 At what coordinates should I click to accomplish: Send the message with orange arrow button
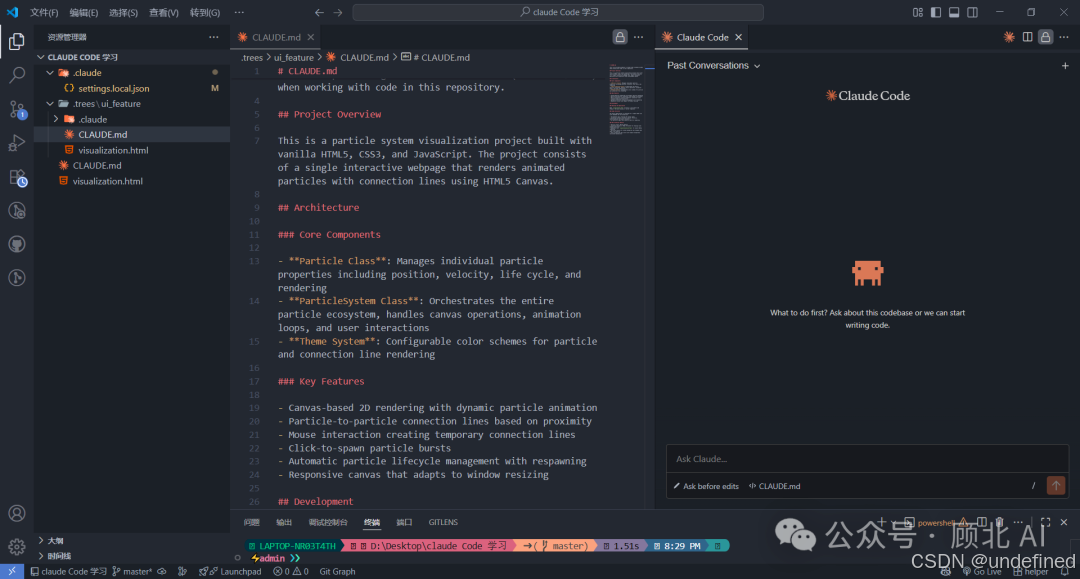[1055, 485]
